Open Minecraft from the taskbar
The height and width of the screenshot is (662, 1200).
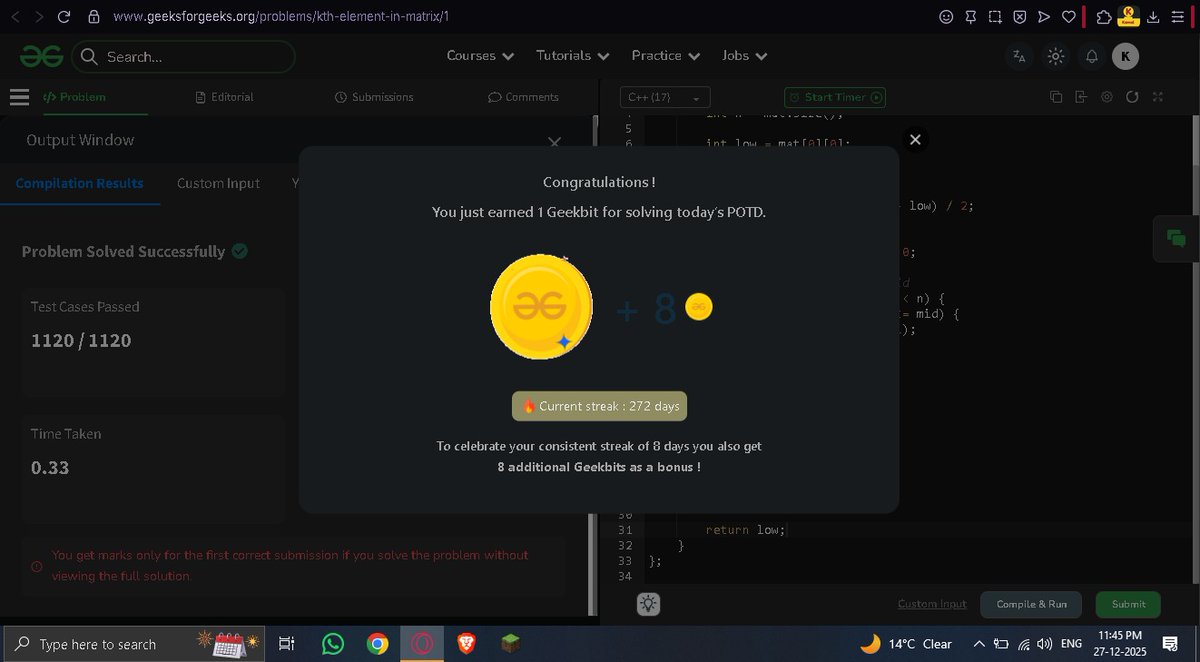pos(510,644)
